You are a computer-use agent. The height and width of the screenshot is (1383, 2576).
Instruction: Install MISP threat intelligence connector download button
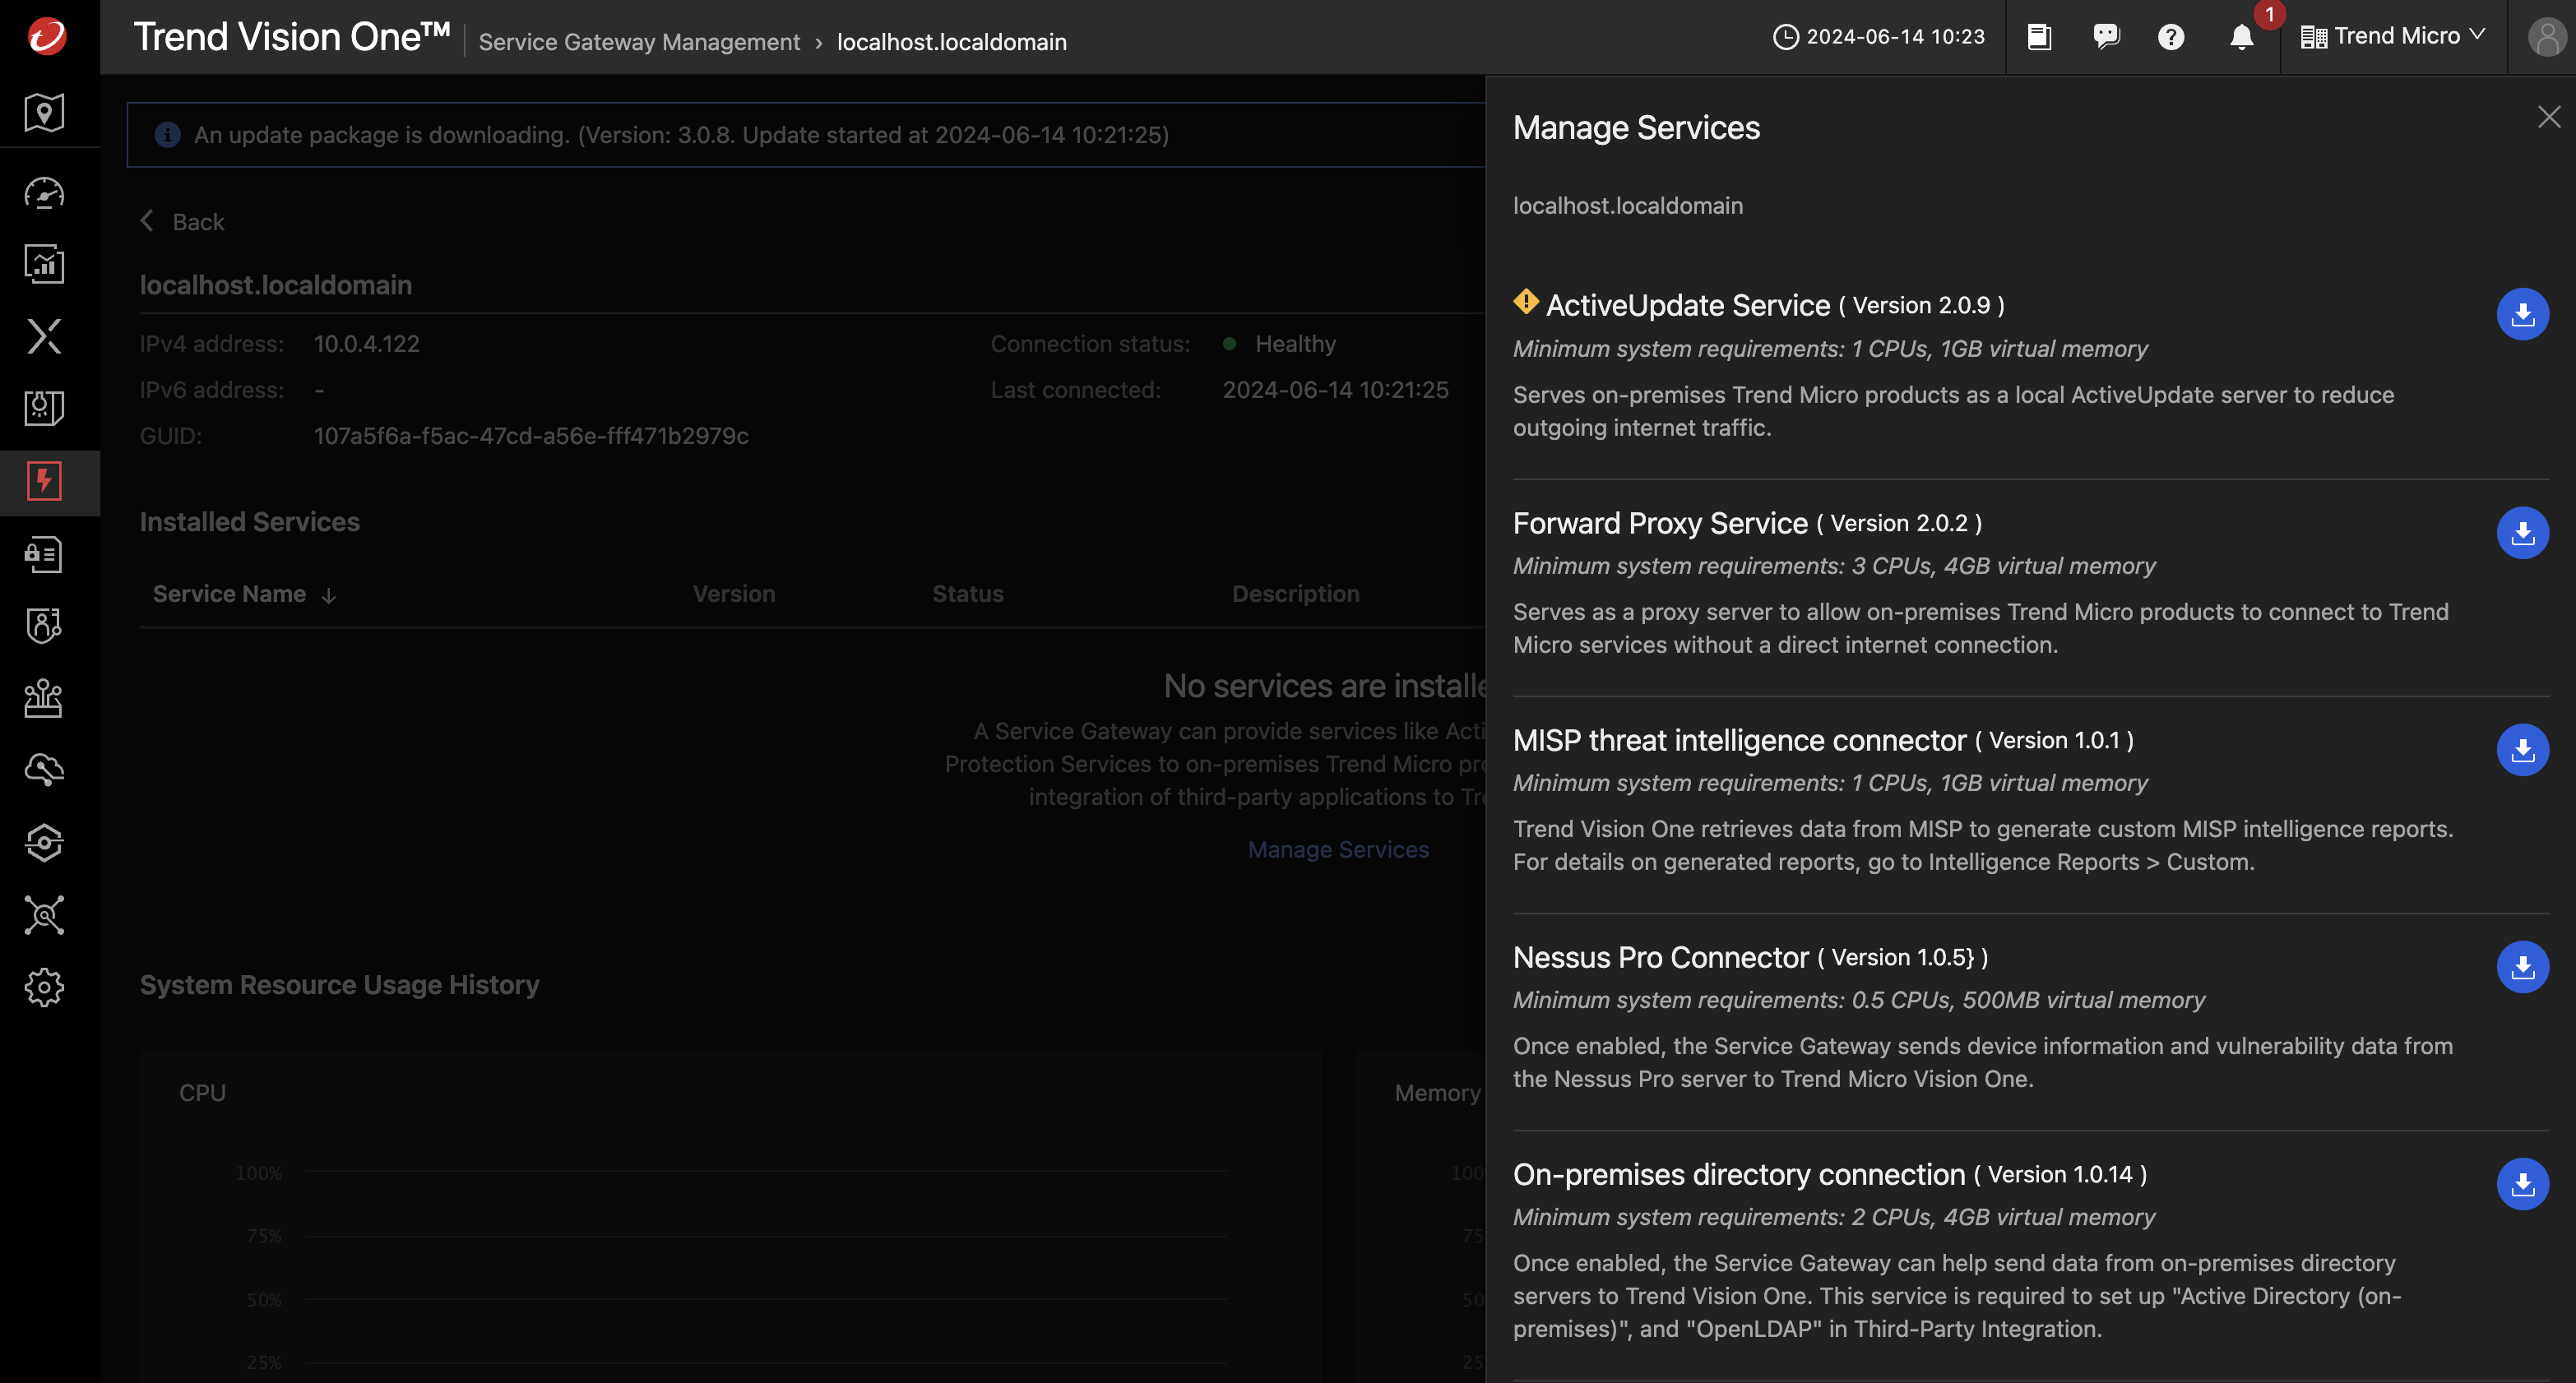click(2523, 749)
